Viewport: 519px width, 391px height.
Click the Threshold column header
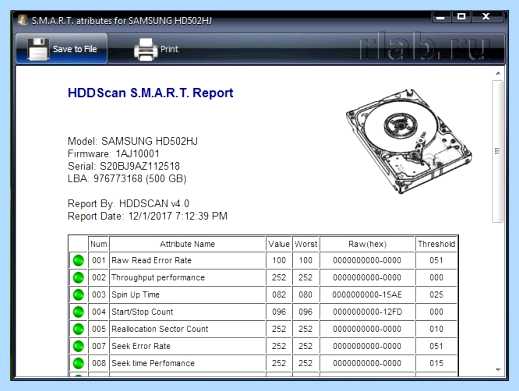(x=436, y=244)
